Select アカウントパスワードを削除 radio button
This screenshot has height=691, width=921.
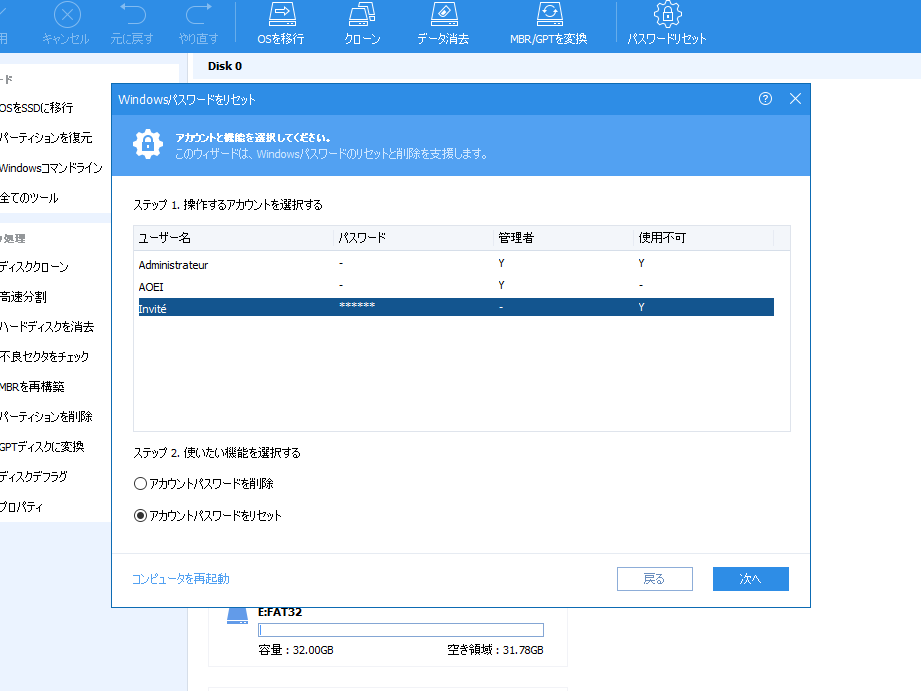(x=141, y=484)
